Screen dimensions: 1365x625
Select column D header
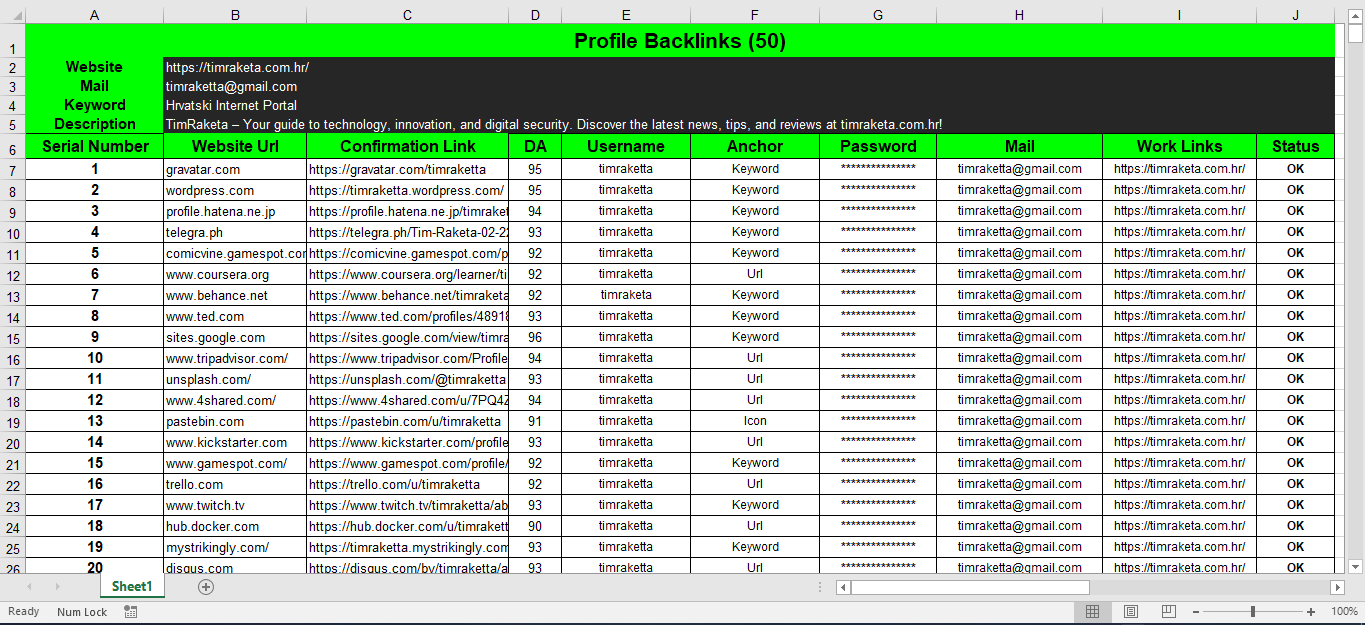[535, 14]
